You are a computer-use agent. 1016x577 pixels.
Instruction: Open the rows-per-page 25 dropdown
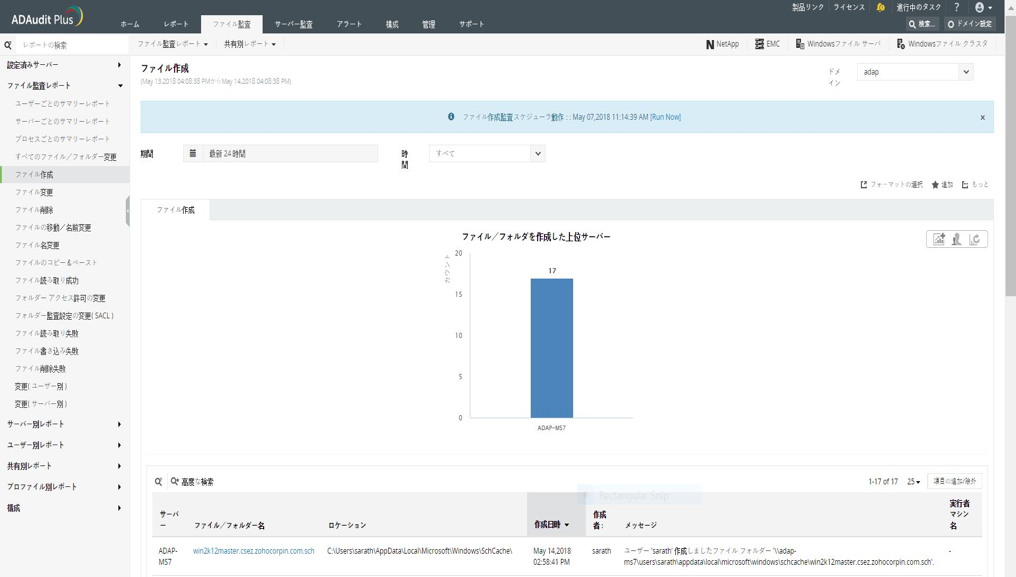pyautogui.click(x=913, y=482)
